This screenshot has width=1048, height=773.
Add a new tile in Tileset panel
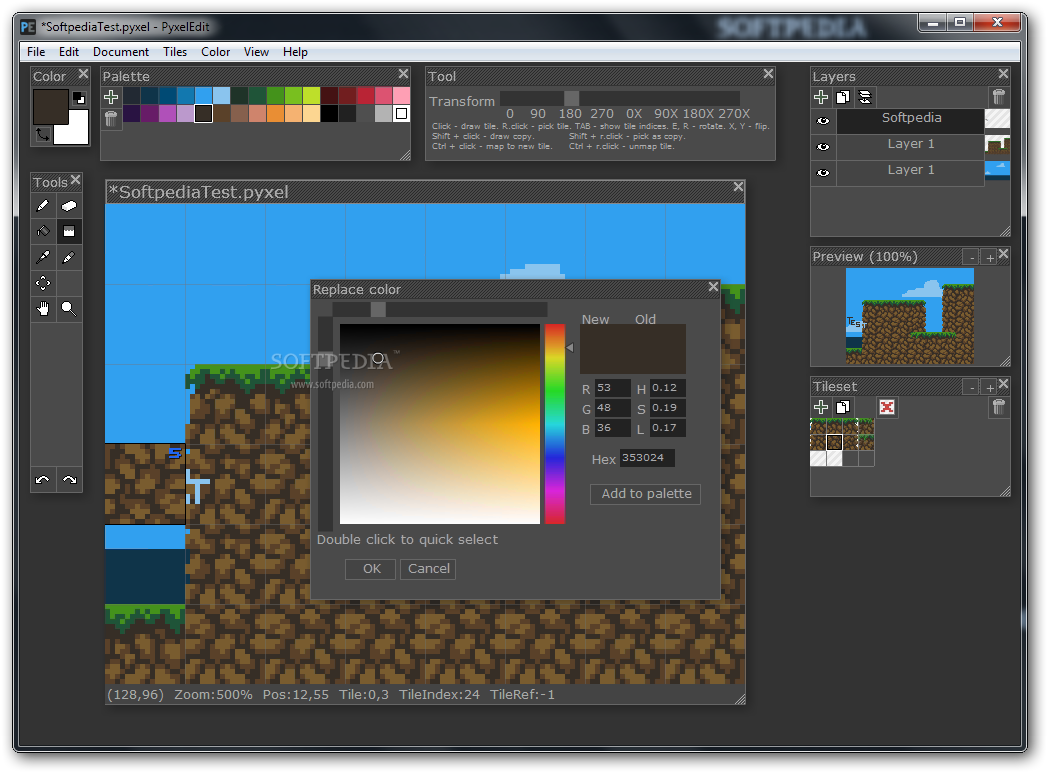[x=821, y=407]
